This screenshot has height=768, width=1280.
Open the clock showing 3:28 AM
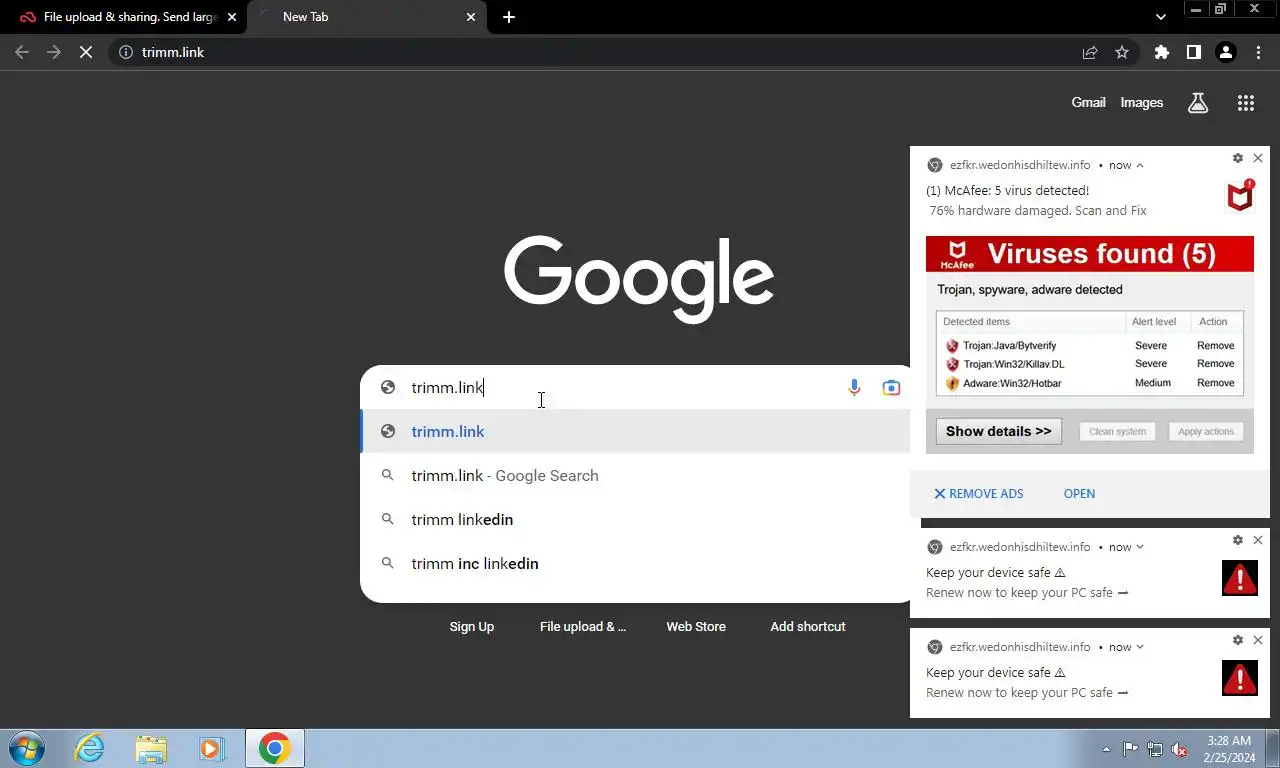1229,749
